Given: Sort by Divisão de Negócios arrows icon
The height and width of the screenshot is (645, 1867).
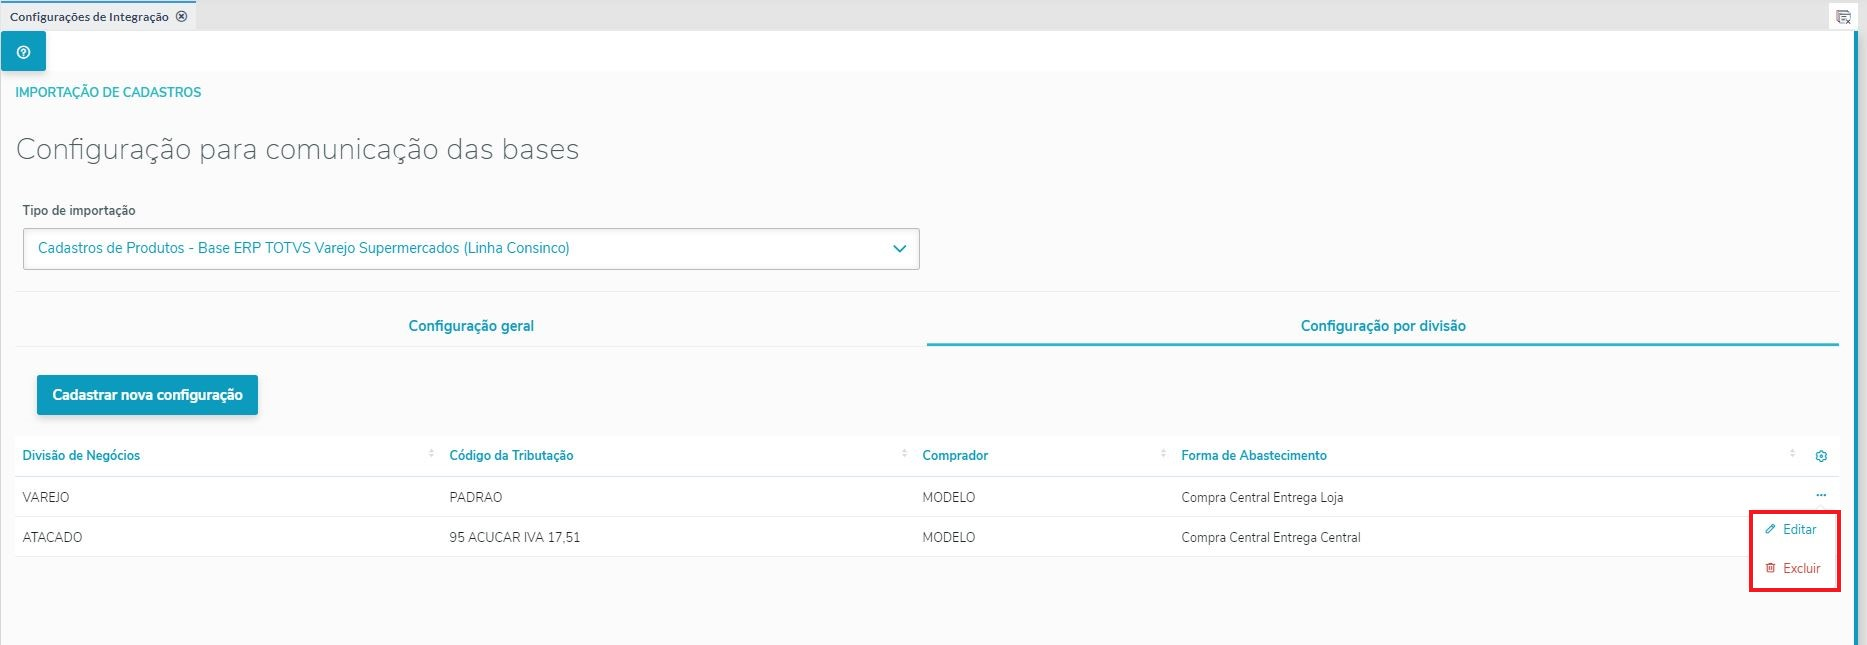Looking at the screenshot, I should point(431,454).
